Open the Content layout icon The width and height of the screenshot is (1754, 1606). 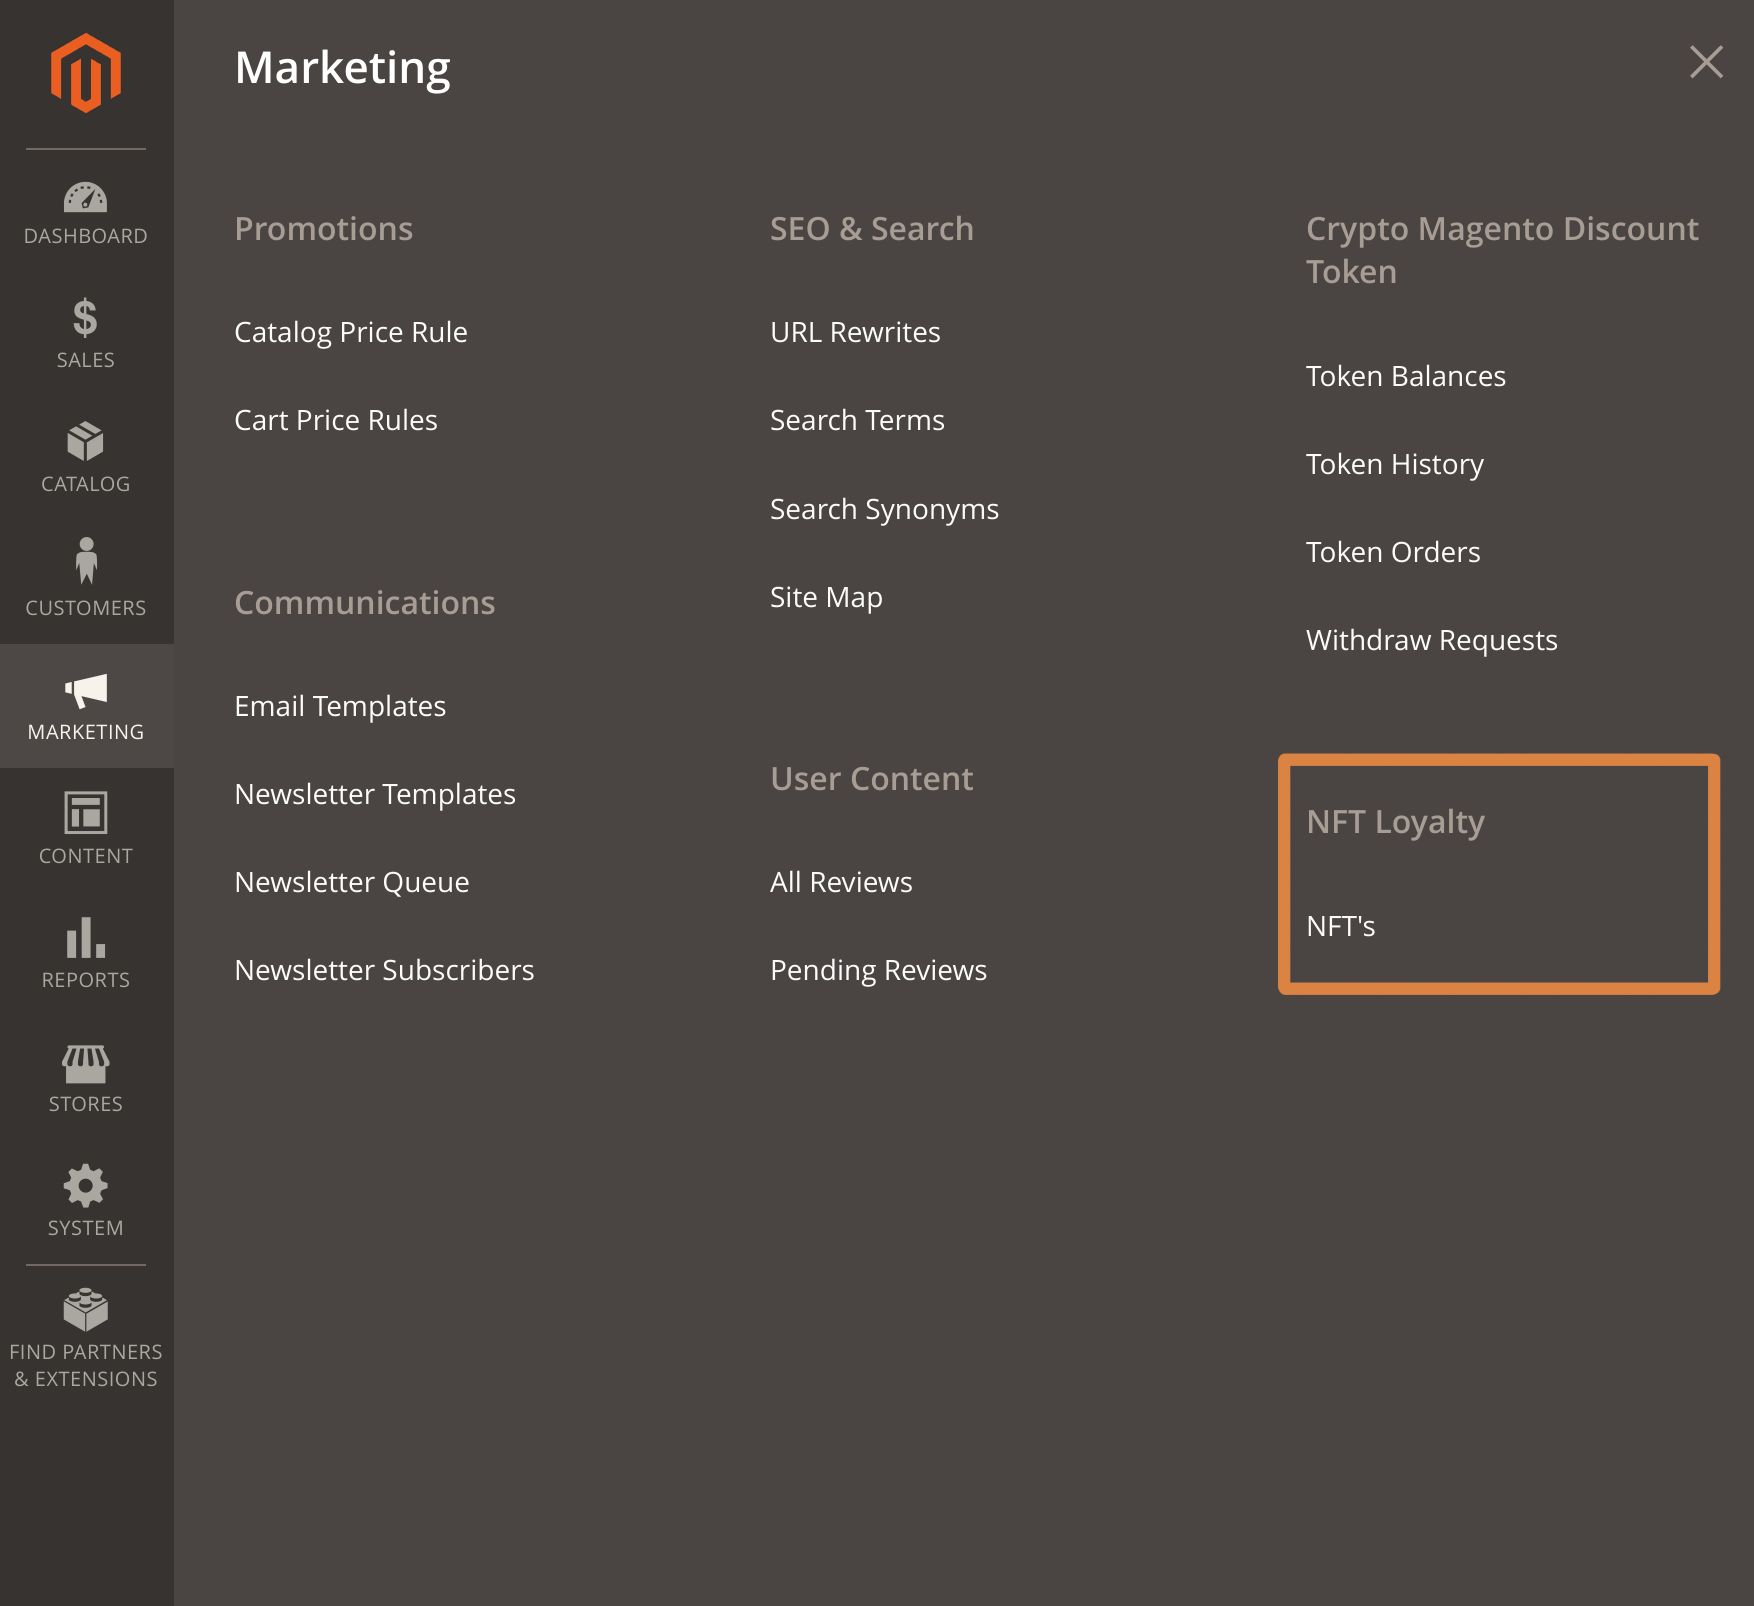point(86,813)
